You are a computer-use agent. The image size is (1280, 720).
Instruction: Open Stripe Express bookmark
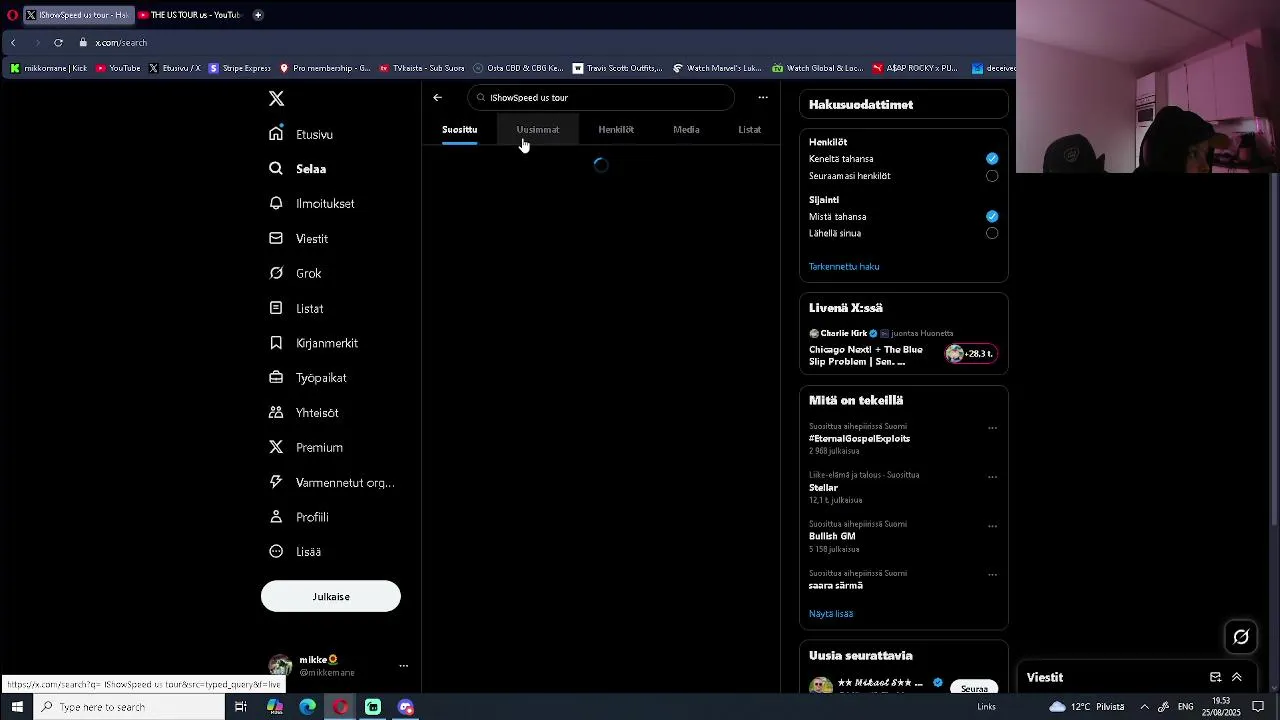[239, 68]
